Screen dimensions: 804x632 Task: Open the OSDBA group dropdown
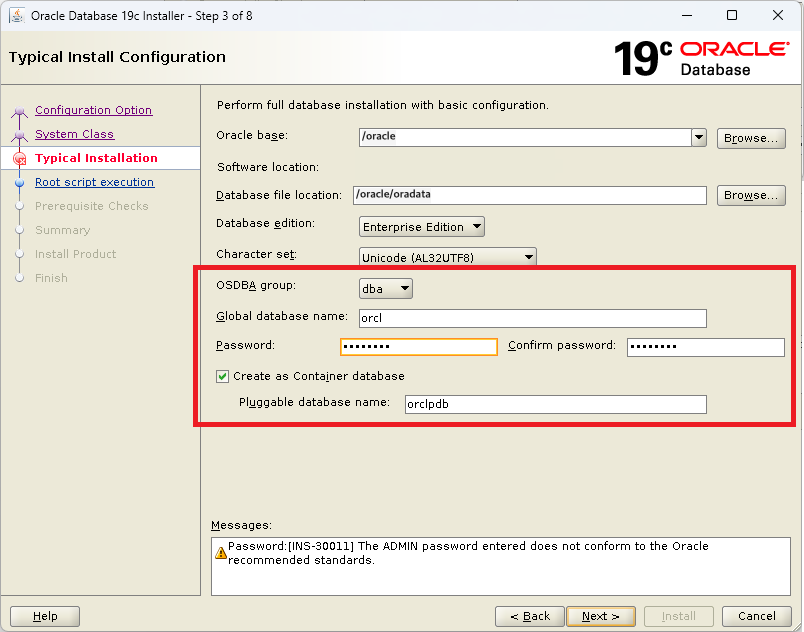tap(386, 289)
